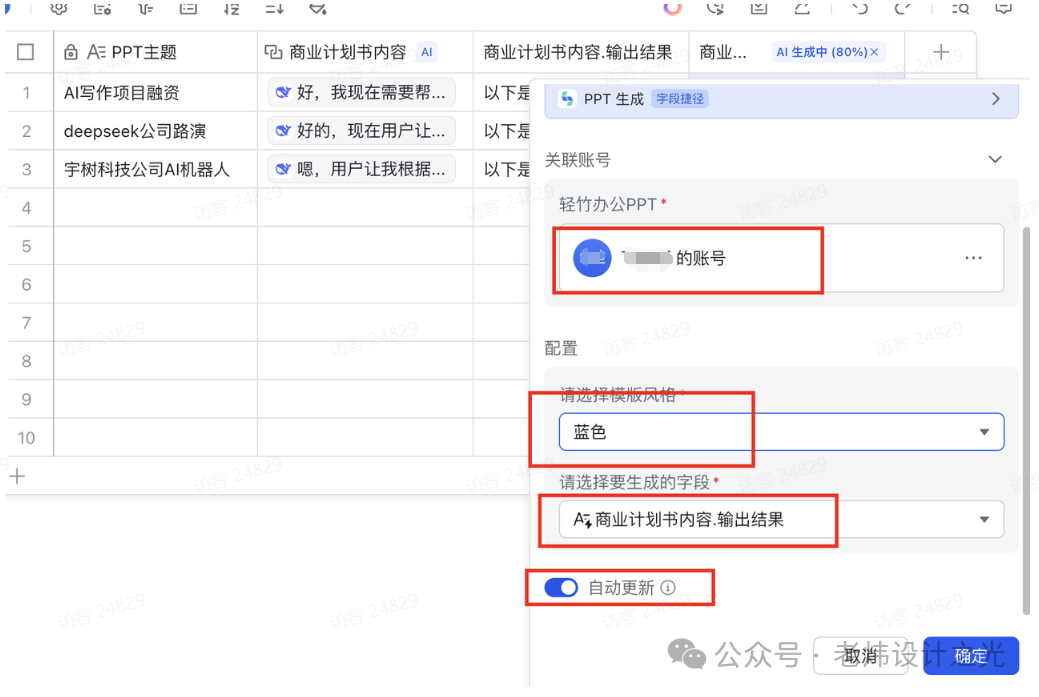Select row number 3
Viewport: 1039px width, 697px height.
point(27,170)
